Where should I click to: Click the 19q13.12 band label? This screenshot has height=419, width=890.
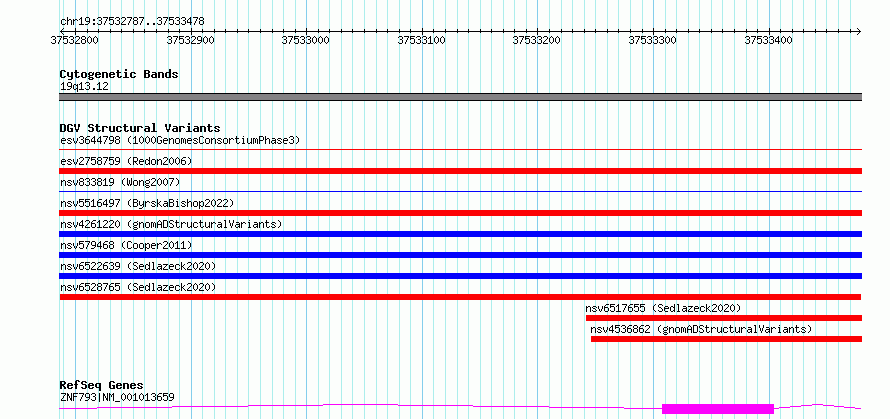[85, 87]
